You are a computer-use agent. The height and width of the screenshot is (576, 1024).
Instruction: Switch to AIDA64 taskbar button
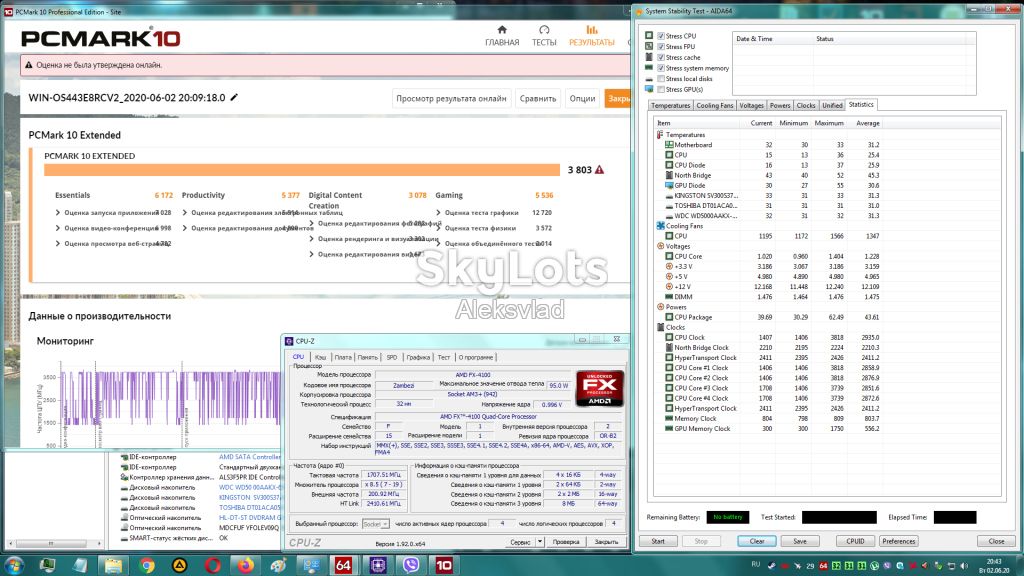tap(344, 566)
